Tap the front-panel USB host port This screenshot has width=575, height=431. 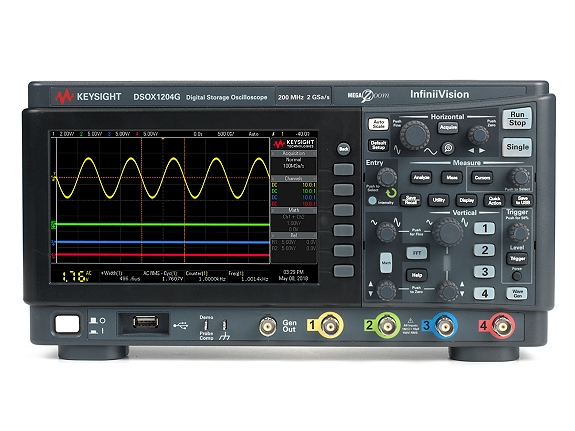(146, 322)
